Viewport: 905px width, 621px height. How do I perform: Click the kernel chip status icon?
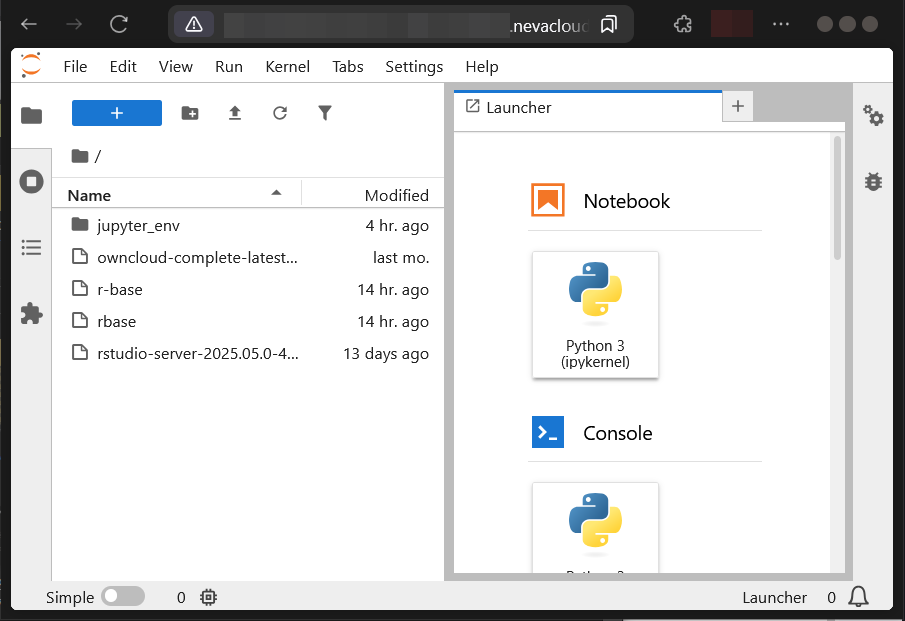click(208, 597)
